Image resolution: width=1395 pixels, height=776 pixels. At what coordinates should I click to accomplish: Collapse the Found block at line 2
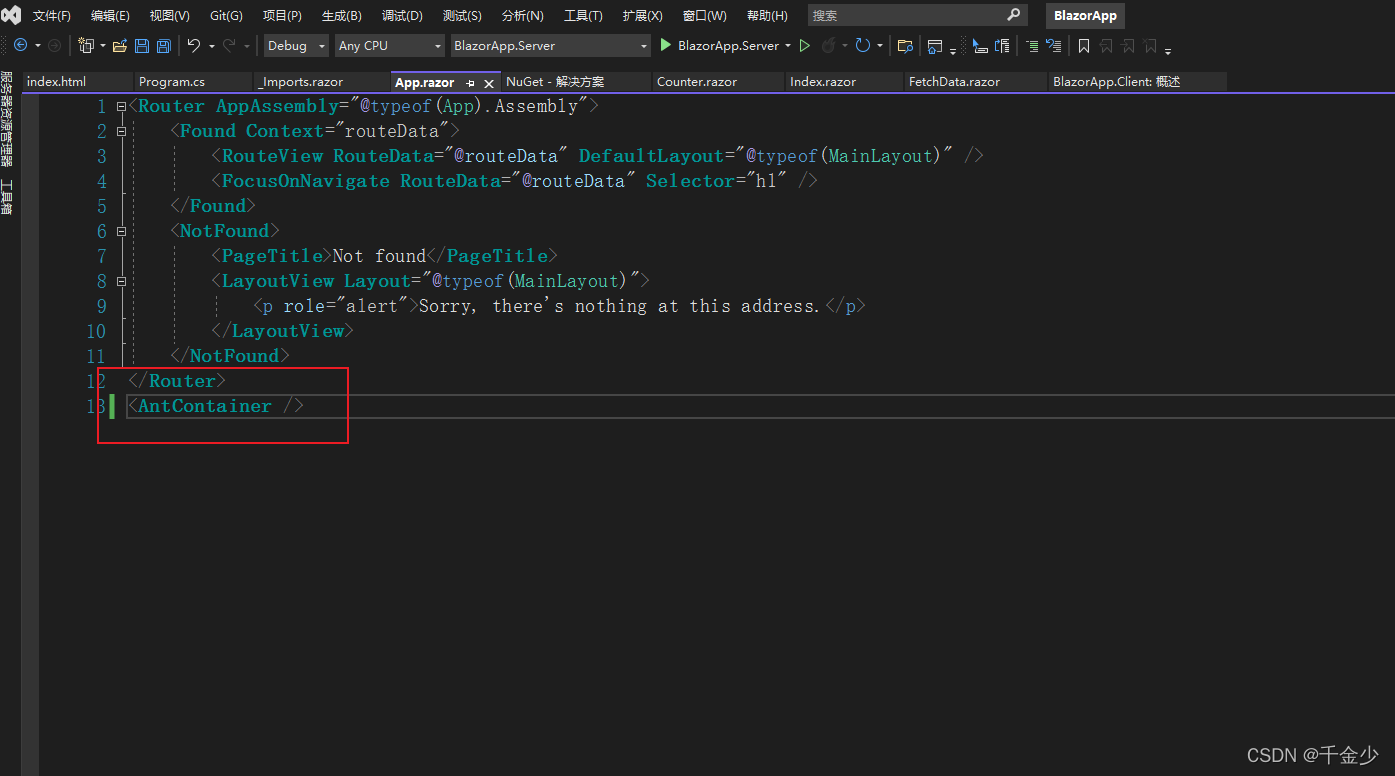tap(121, 131)
